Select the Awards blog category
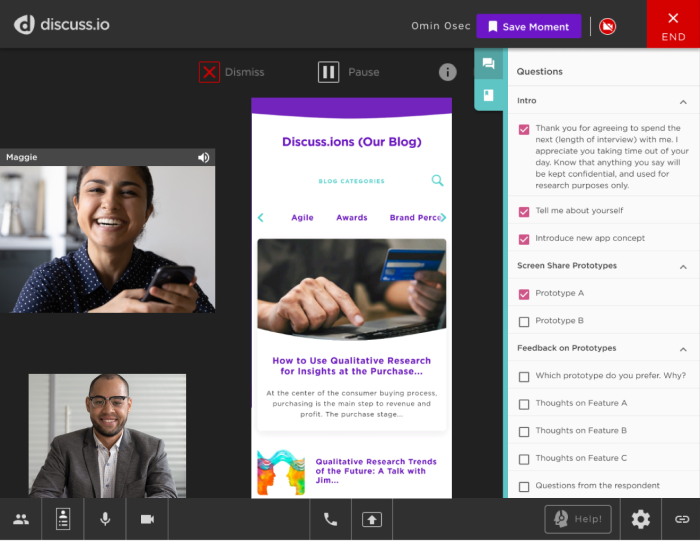The width and height of the screenshot is (700, 541). [352, 218]
